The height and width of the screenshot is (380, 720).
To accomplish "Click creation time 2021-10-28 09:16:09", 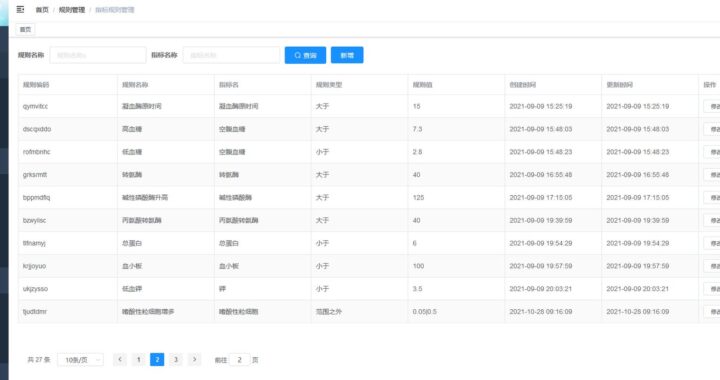I will [541, 312].
